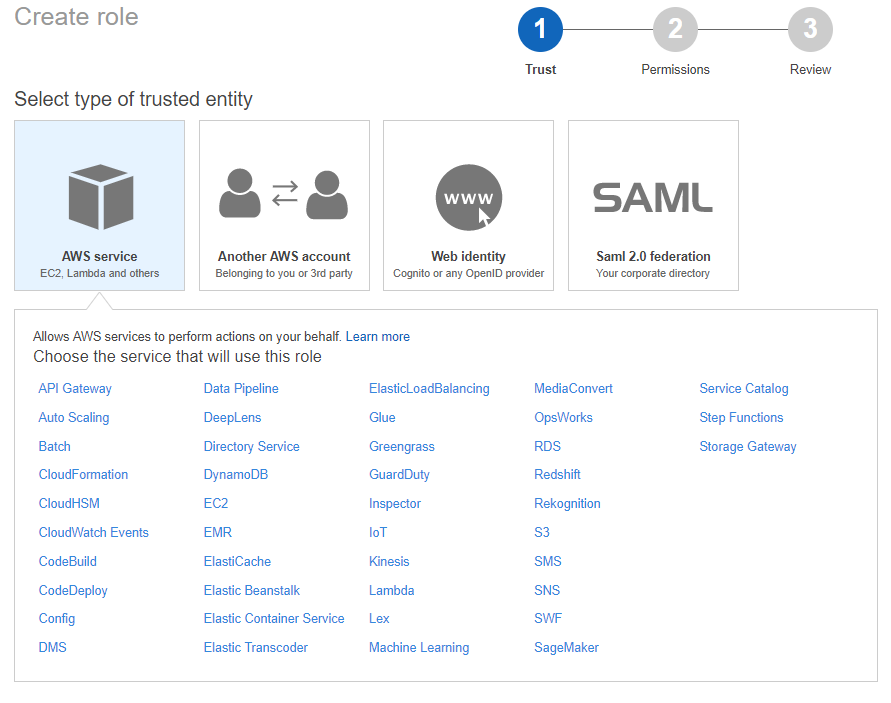Select CloudFormation service link
The width and height of the screenshot is (891, 703).
coord(83,475)
